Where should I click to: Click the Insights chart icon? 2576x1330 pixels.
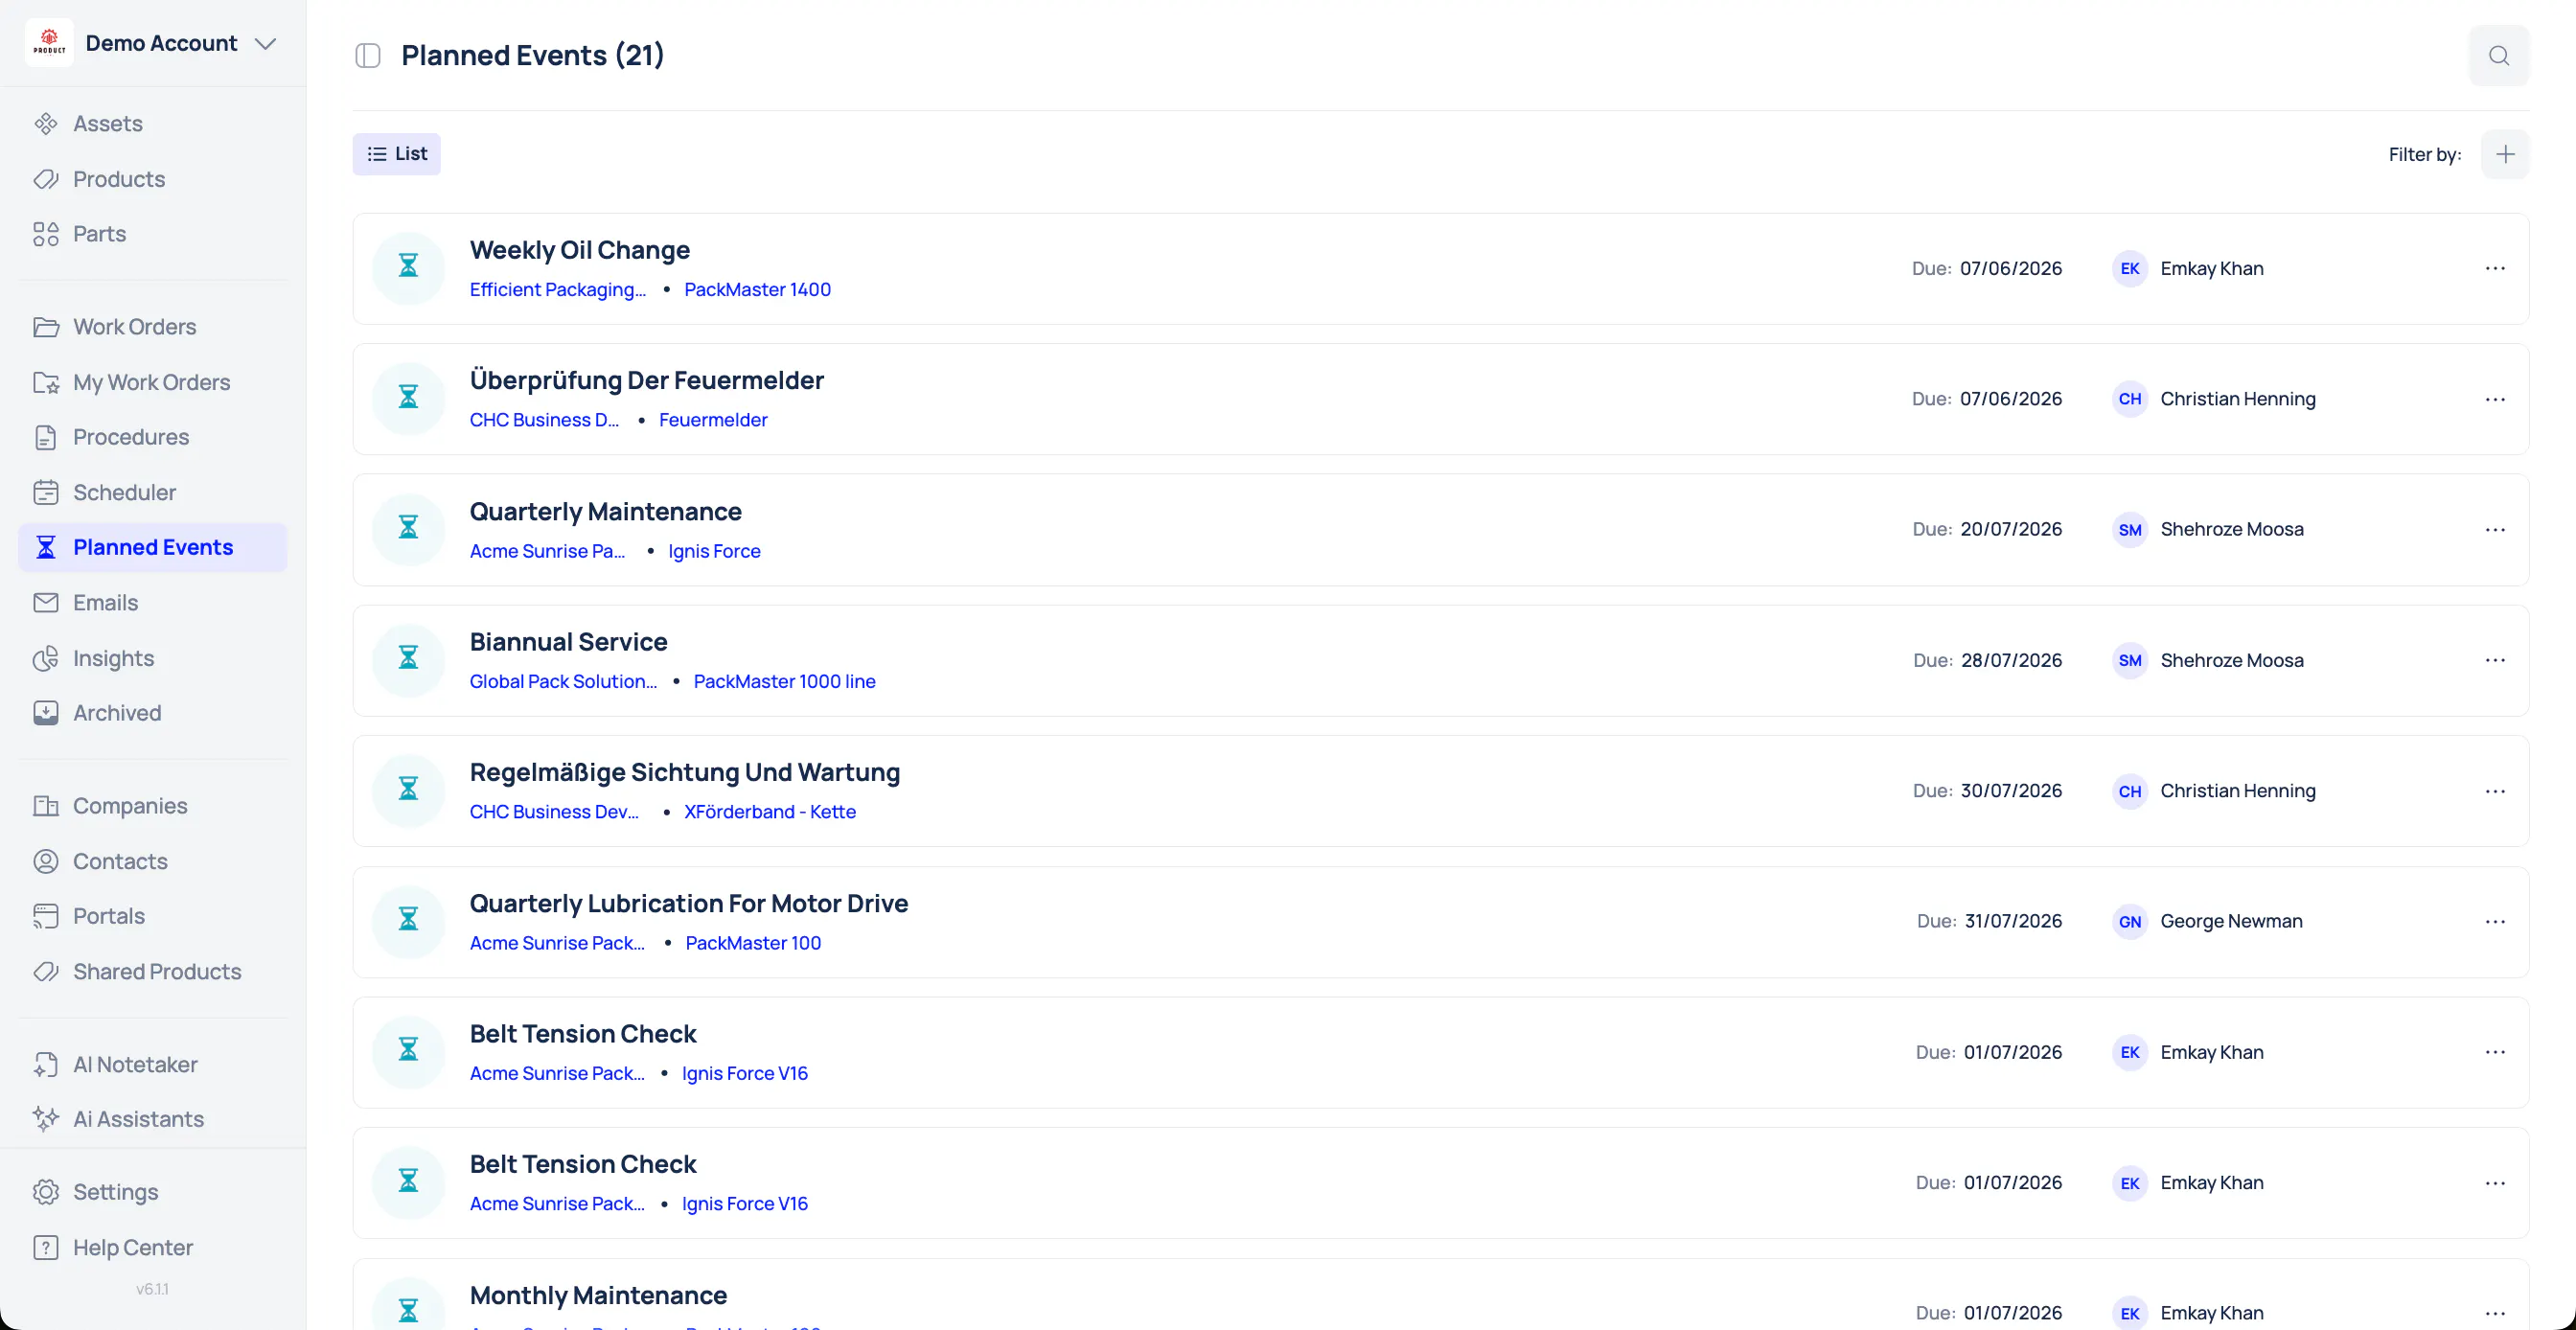click(46, 658)
